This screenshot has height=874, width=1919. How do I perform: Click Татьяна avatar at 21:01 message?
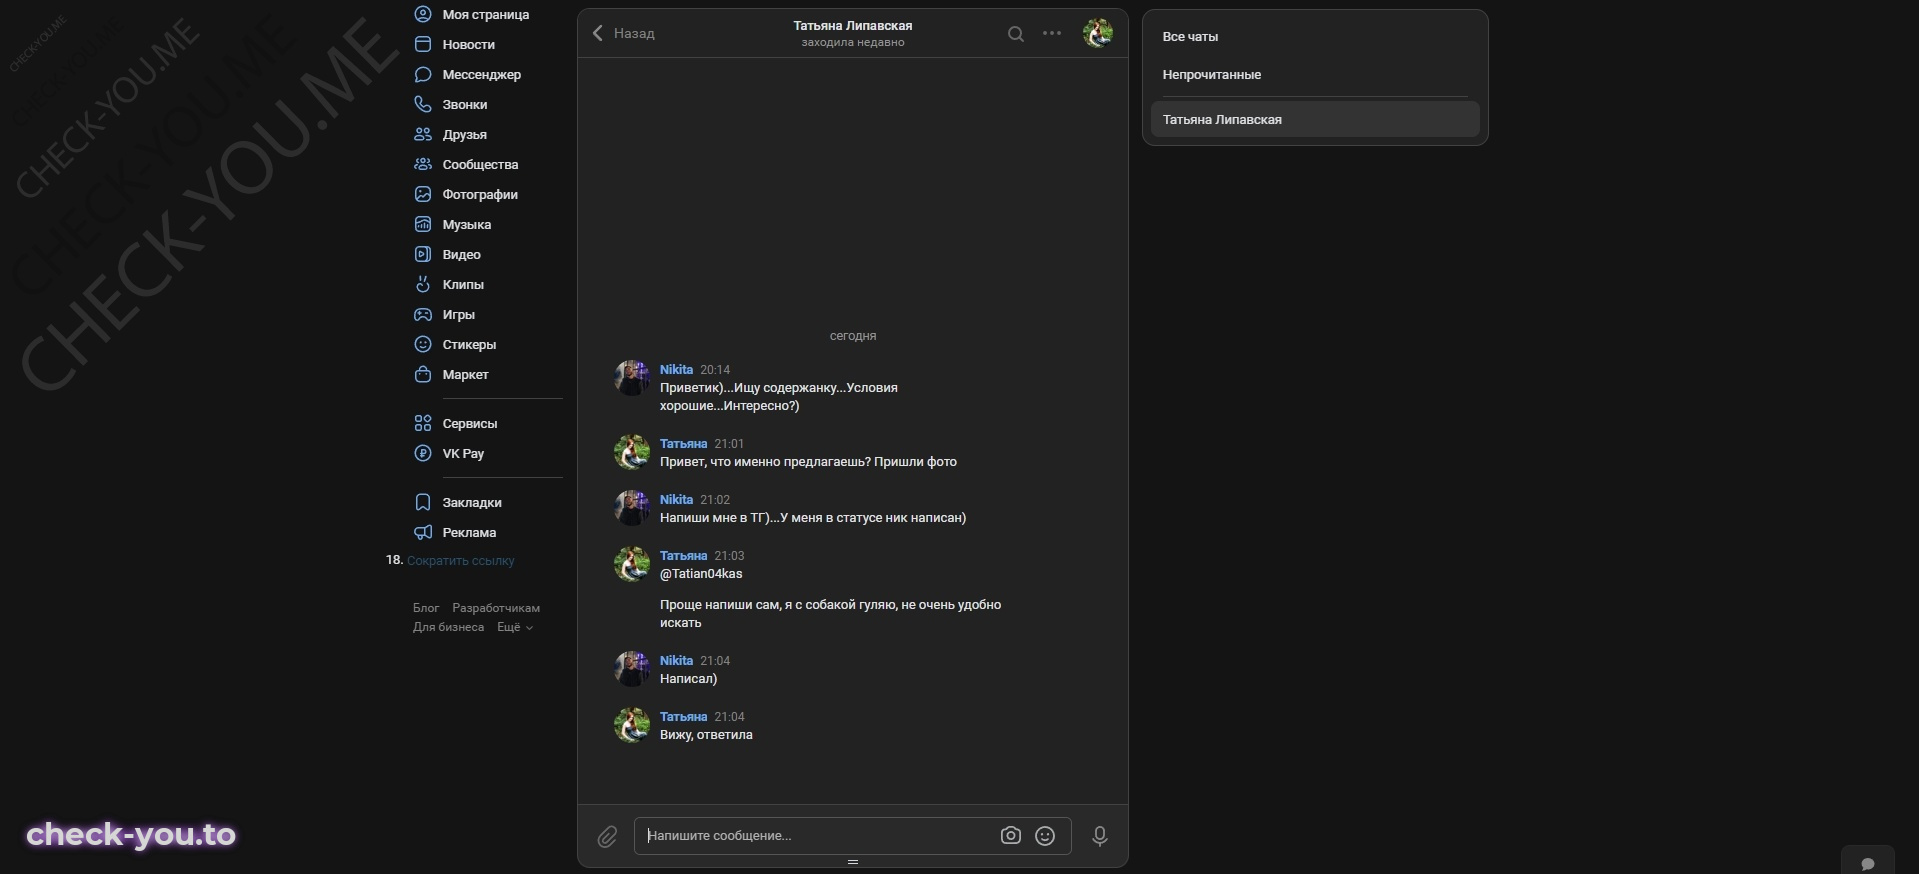click(x=632, y=452)
